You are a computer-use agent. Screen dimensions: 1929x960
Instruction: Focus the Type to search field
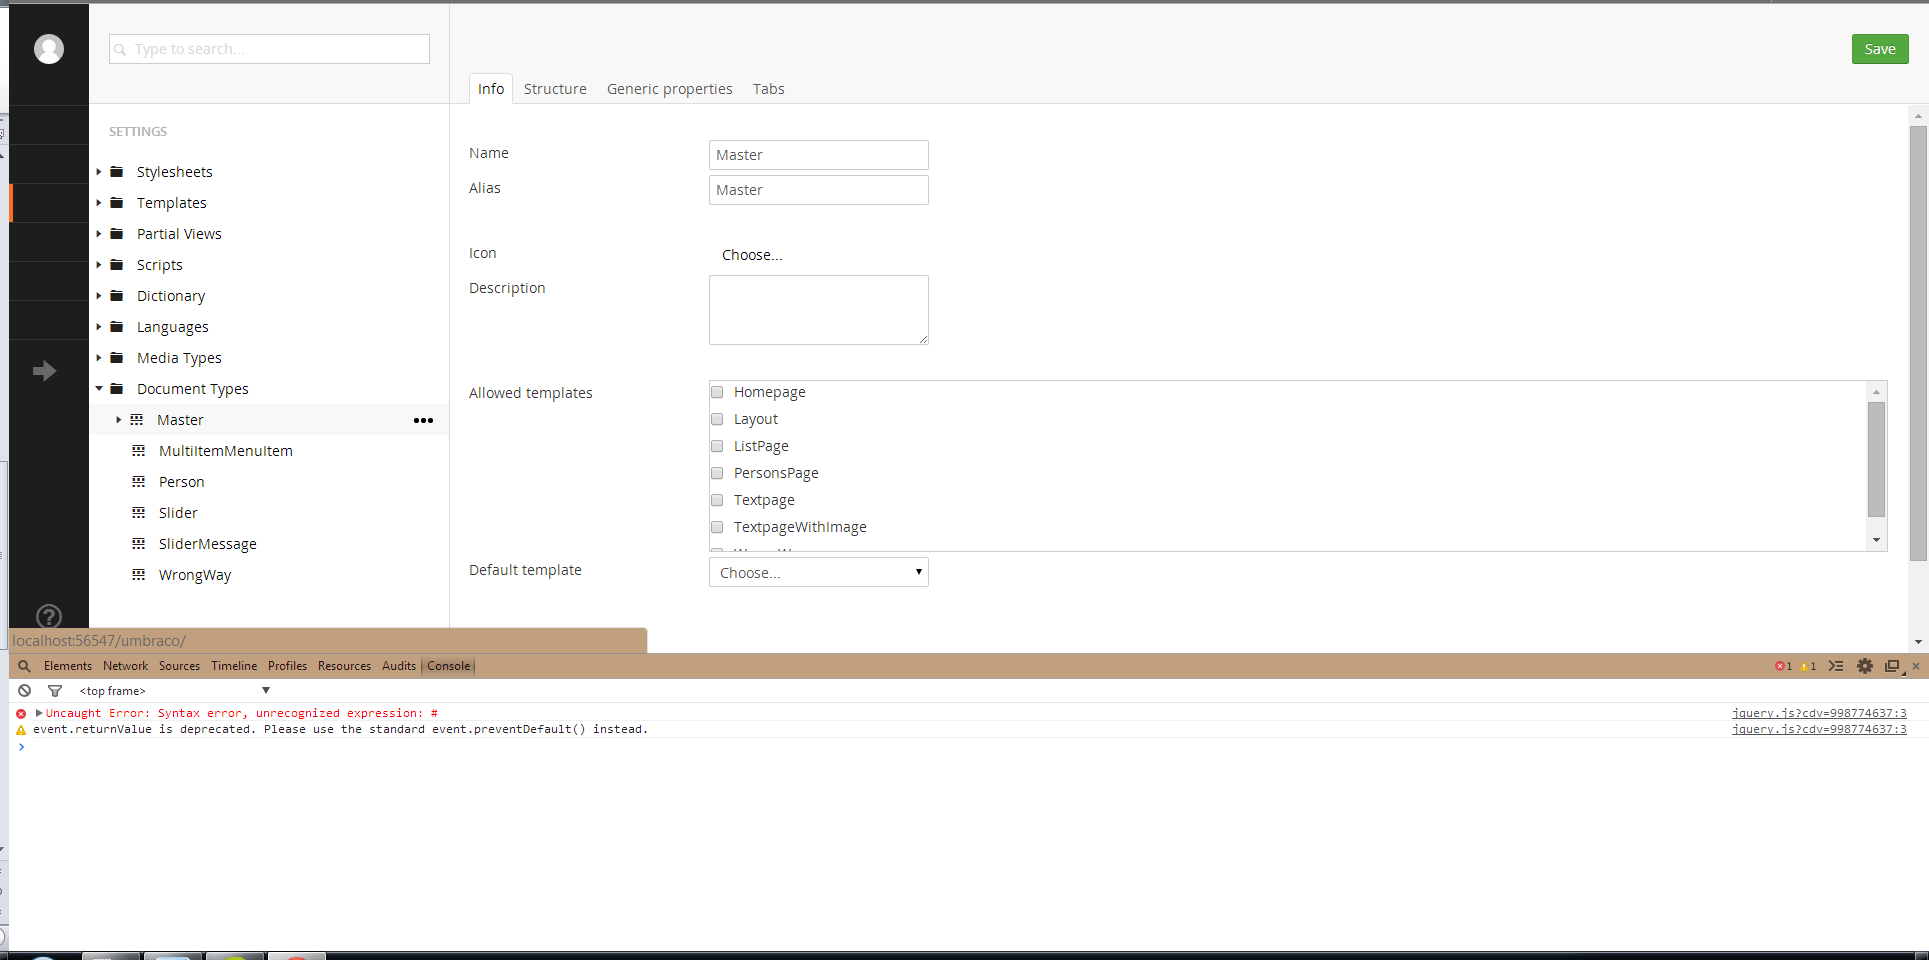269,49
